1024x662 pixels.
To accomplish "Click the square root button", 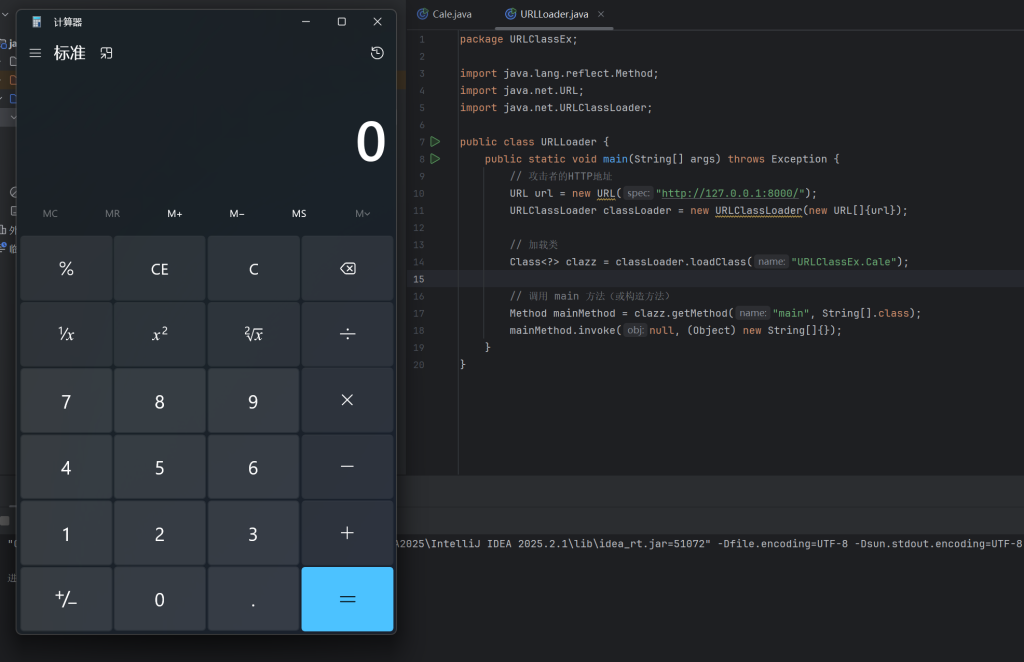I will click(253, 334).
